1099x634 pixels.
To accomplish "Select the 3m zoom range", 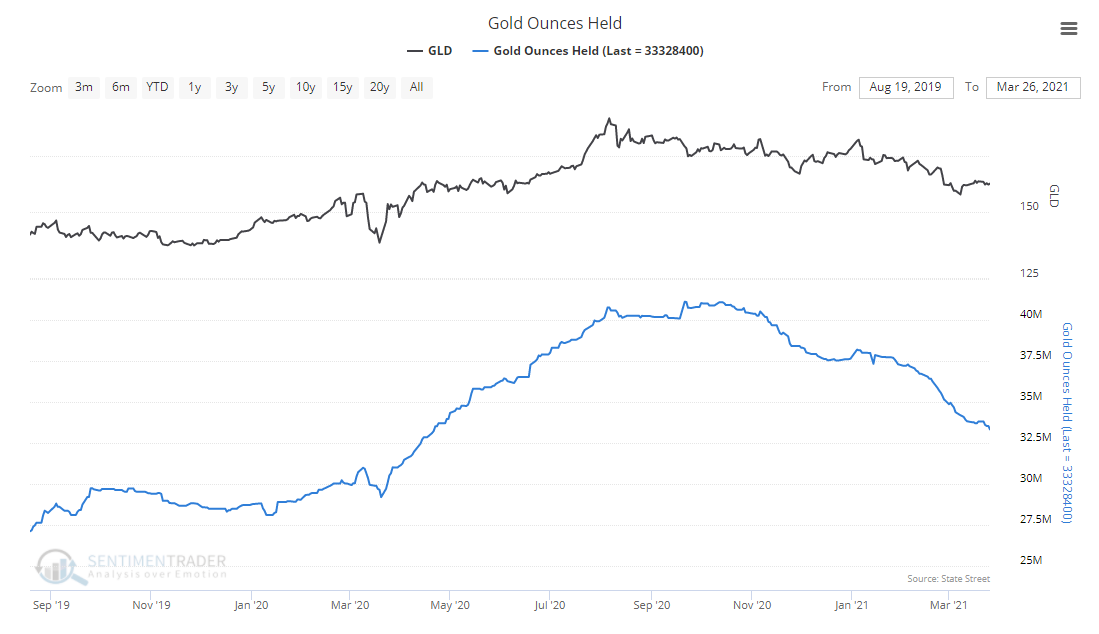I will pyautogui.click(x=84, y=87).
